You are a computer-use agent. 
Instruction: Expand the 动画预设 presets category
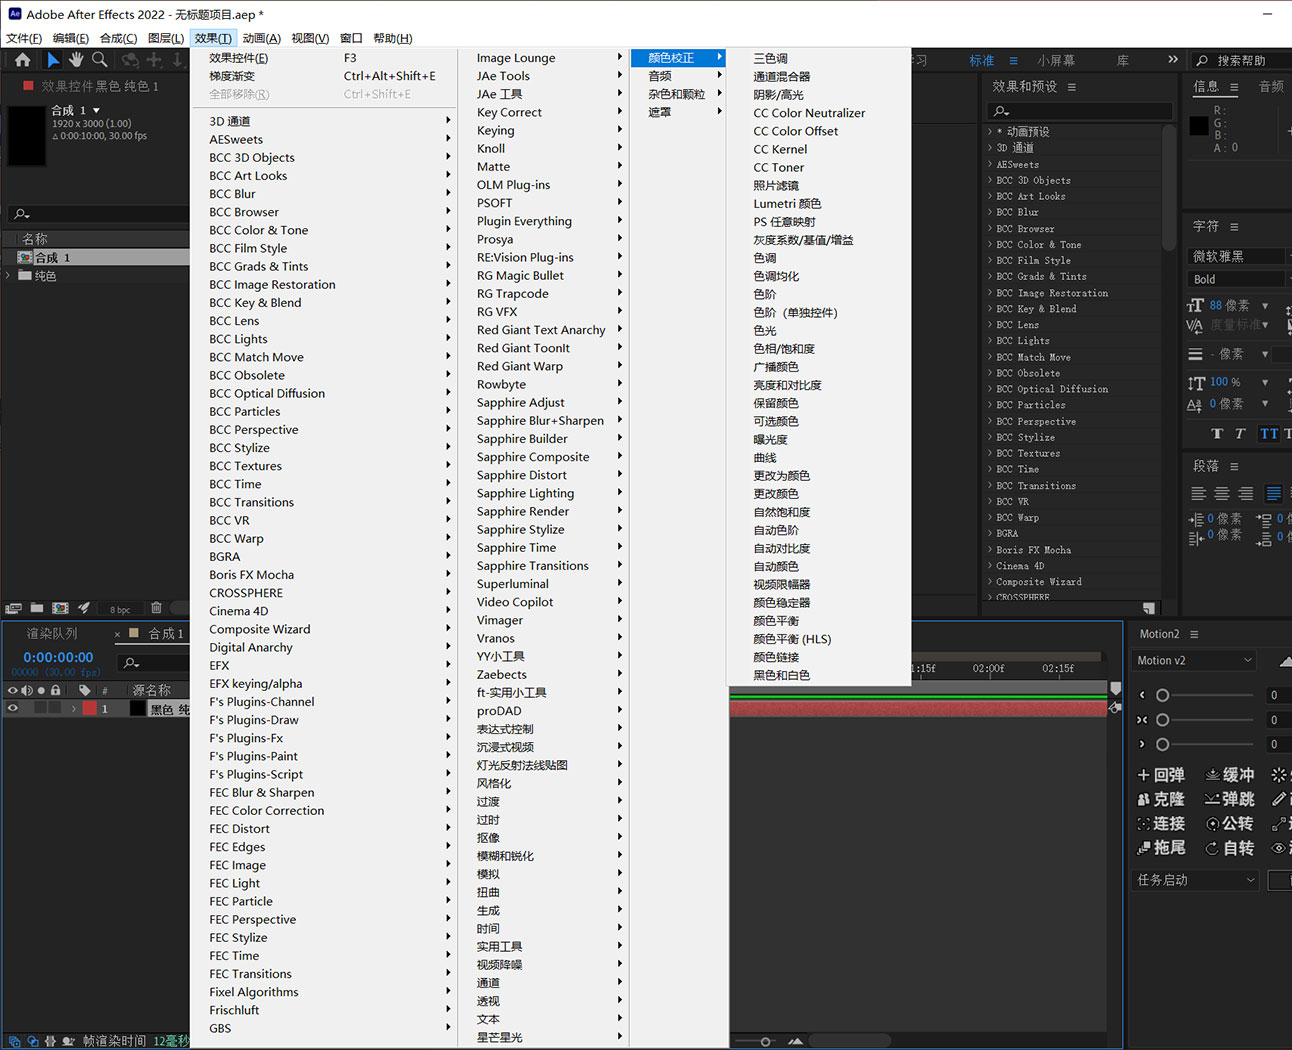click(990, 131)
